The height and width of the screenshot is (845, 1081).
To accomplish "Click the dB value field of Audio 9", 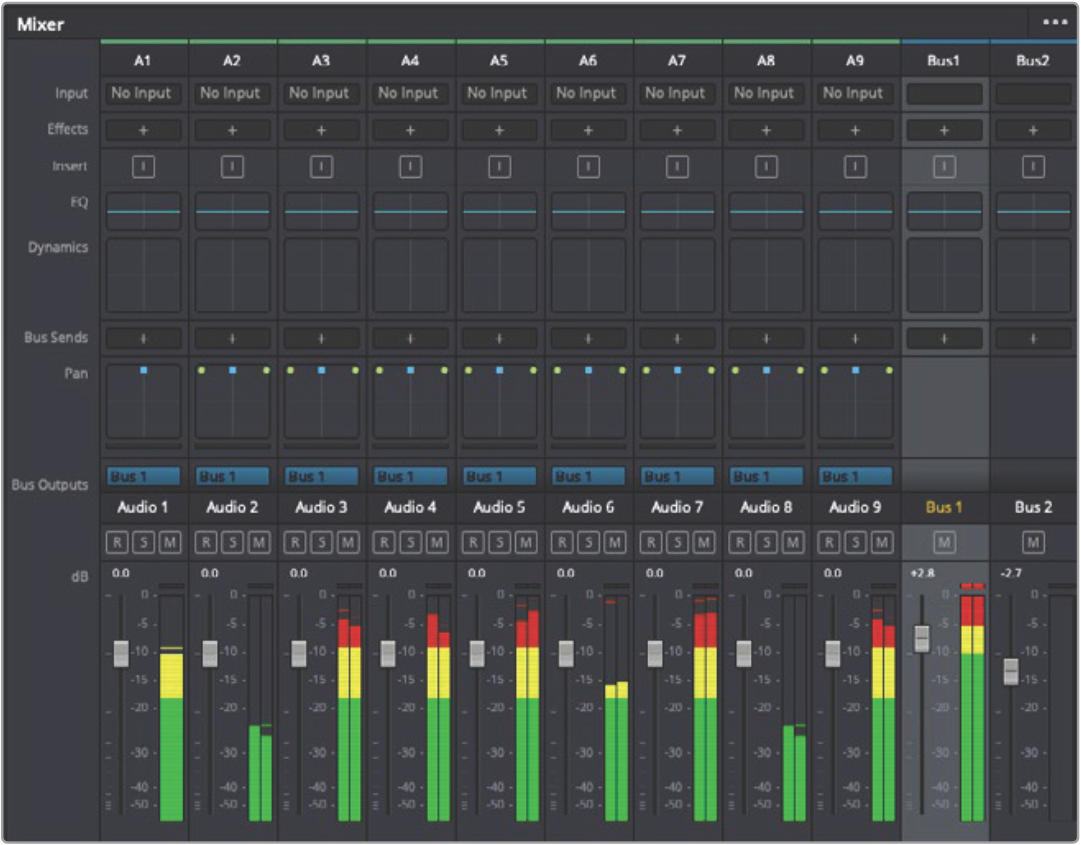I will click(x=833, y=573).
